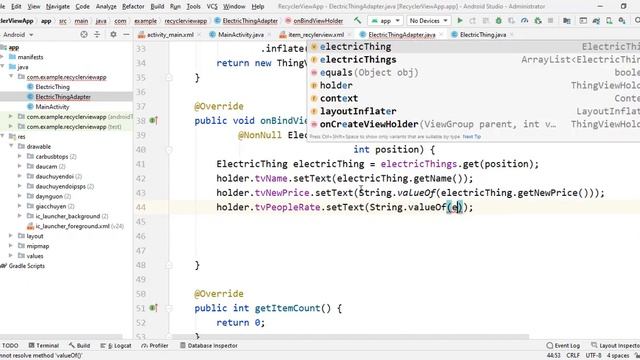Hide the Project panel with minus icon
This screenshot has height=360, width=640.
click(x=127, y=35)
